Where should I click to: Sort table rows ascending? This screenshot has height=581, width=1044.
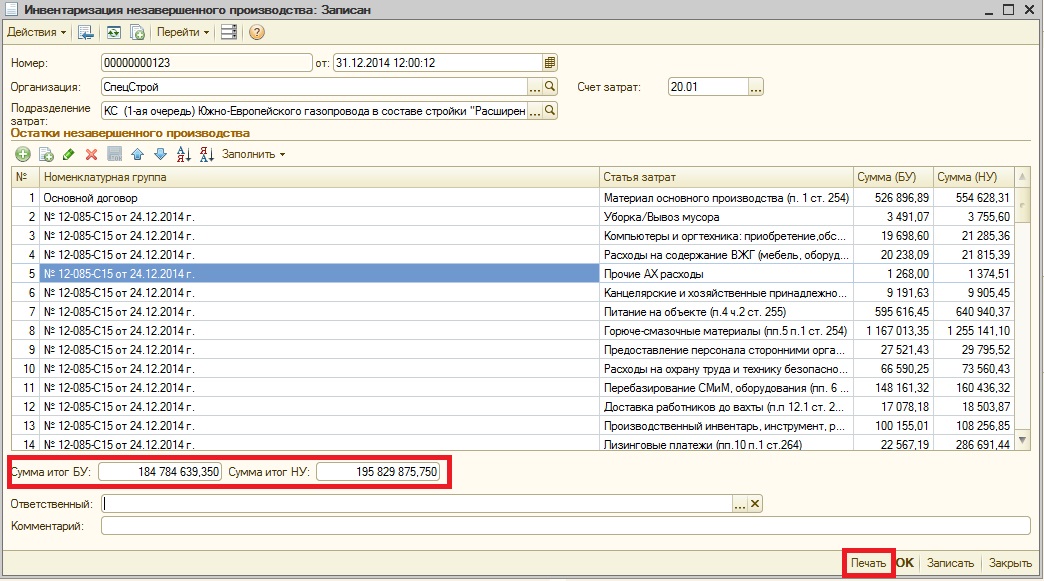coord(183,154)
